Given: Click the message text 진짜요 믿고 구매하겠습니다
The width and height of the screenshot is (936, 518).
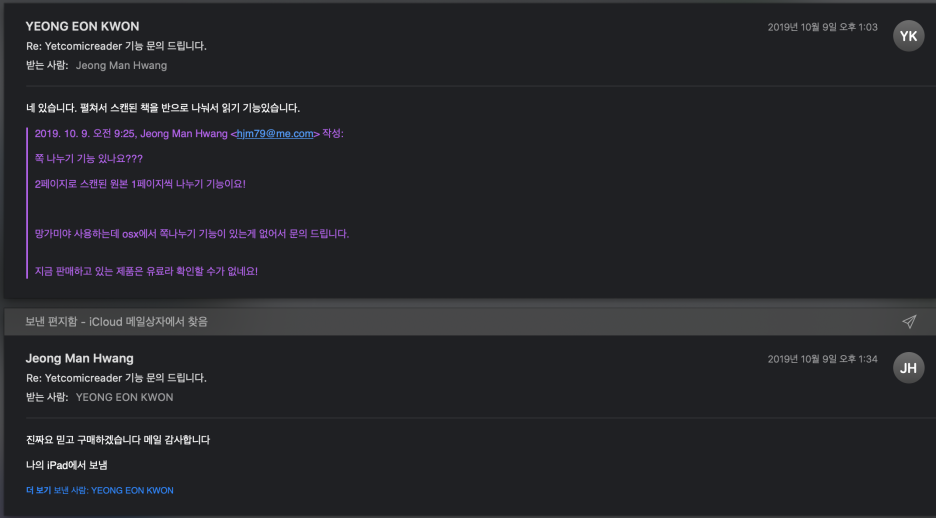Looking at the screenshot, I should (x=118, y=439).
